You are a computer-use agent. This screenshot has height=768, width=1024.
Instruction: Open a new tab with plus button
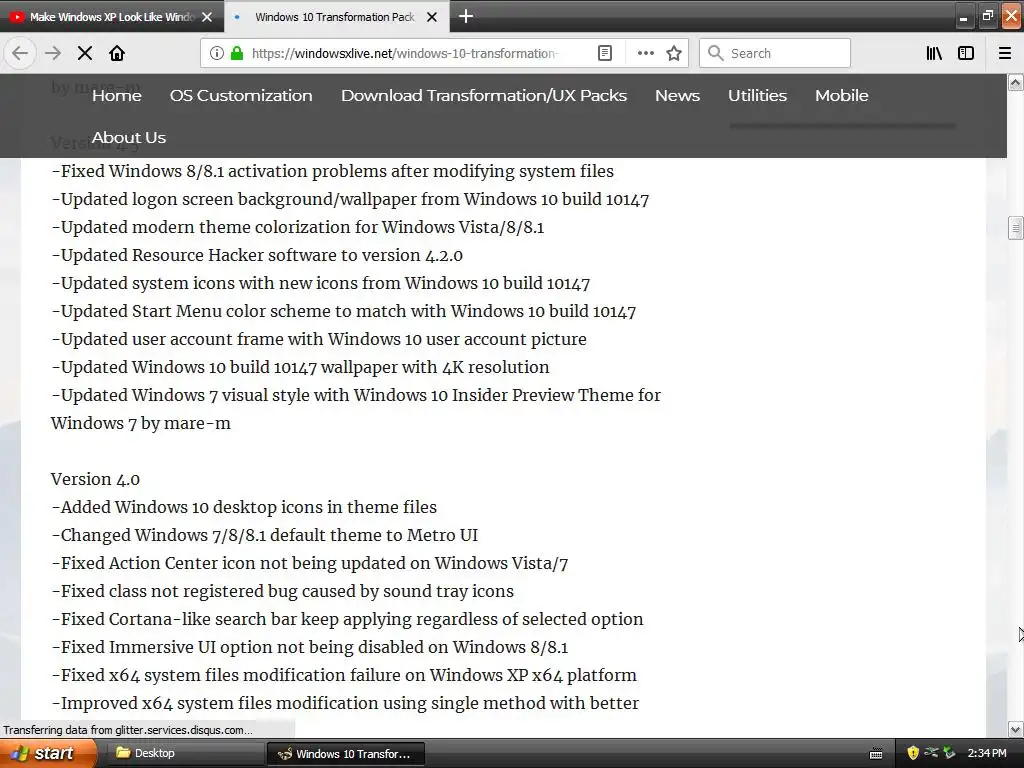pos(466,16)
